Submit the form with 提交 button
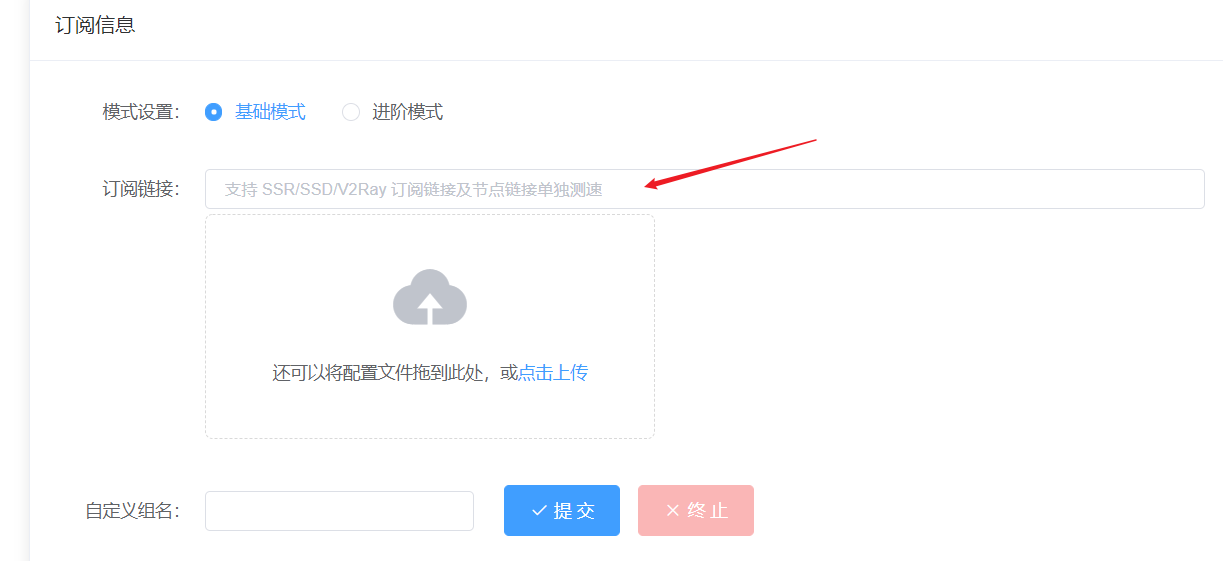 click(x=562, y=510)
